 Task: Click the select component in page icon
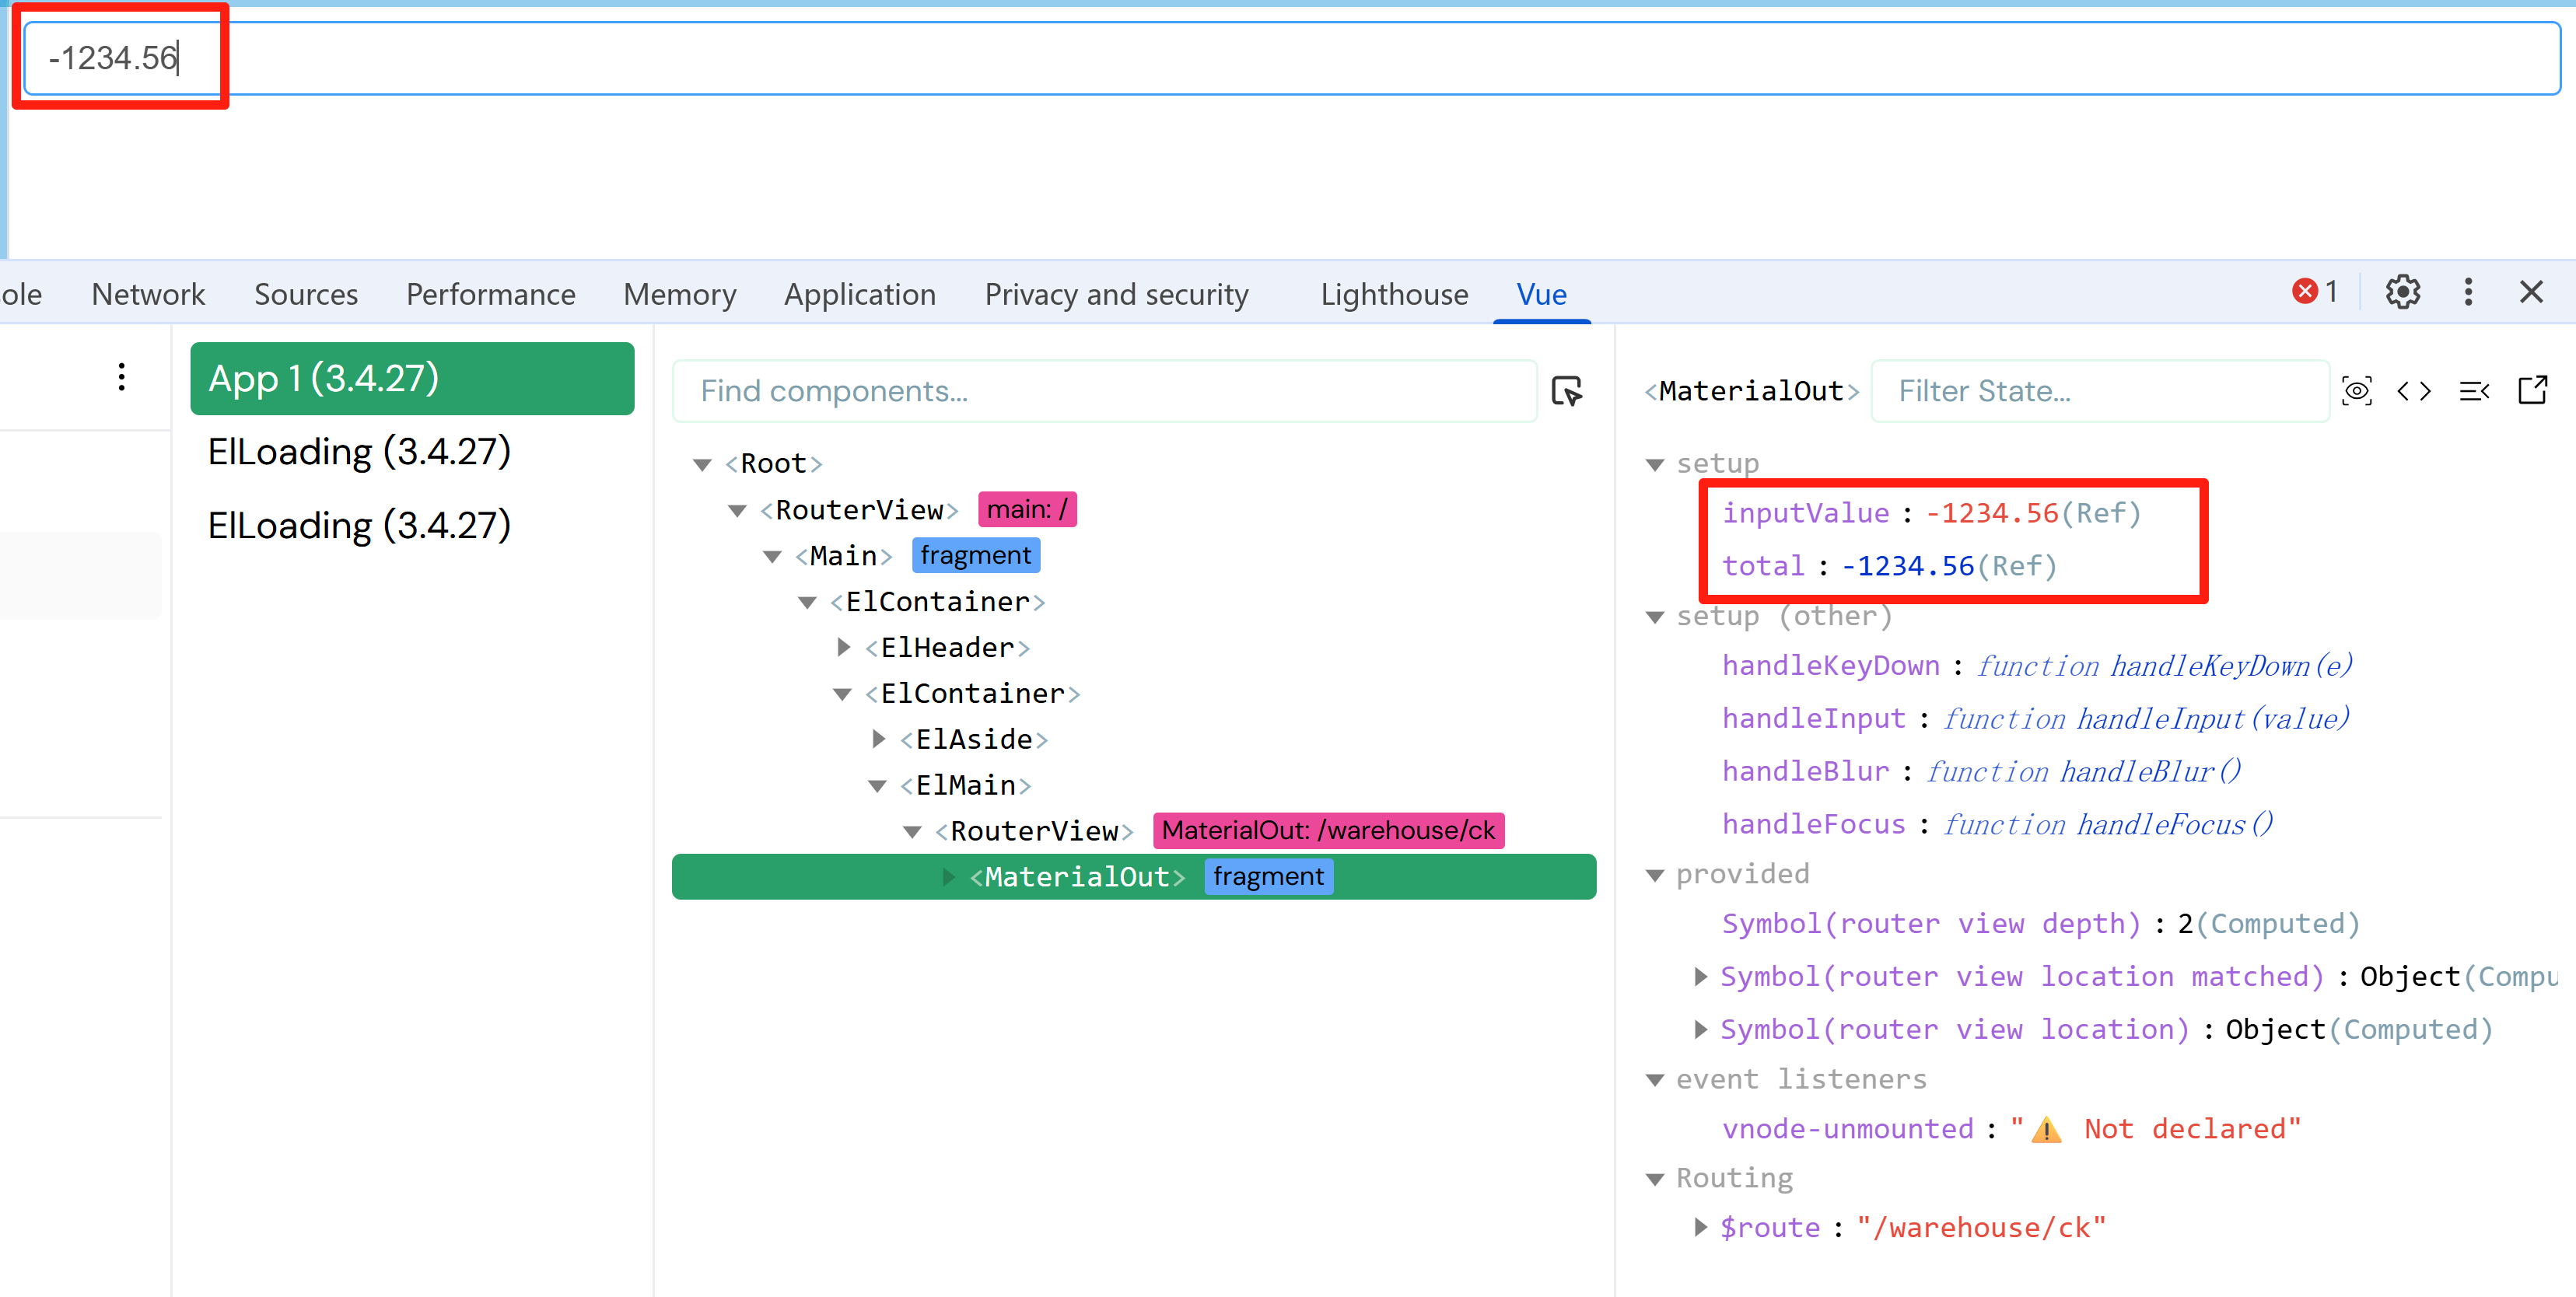(1567, 391)
